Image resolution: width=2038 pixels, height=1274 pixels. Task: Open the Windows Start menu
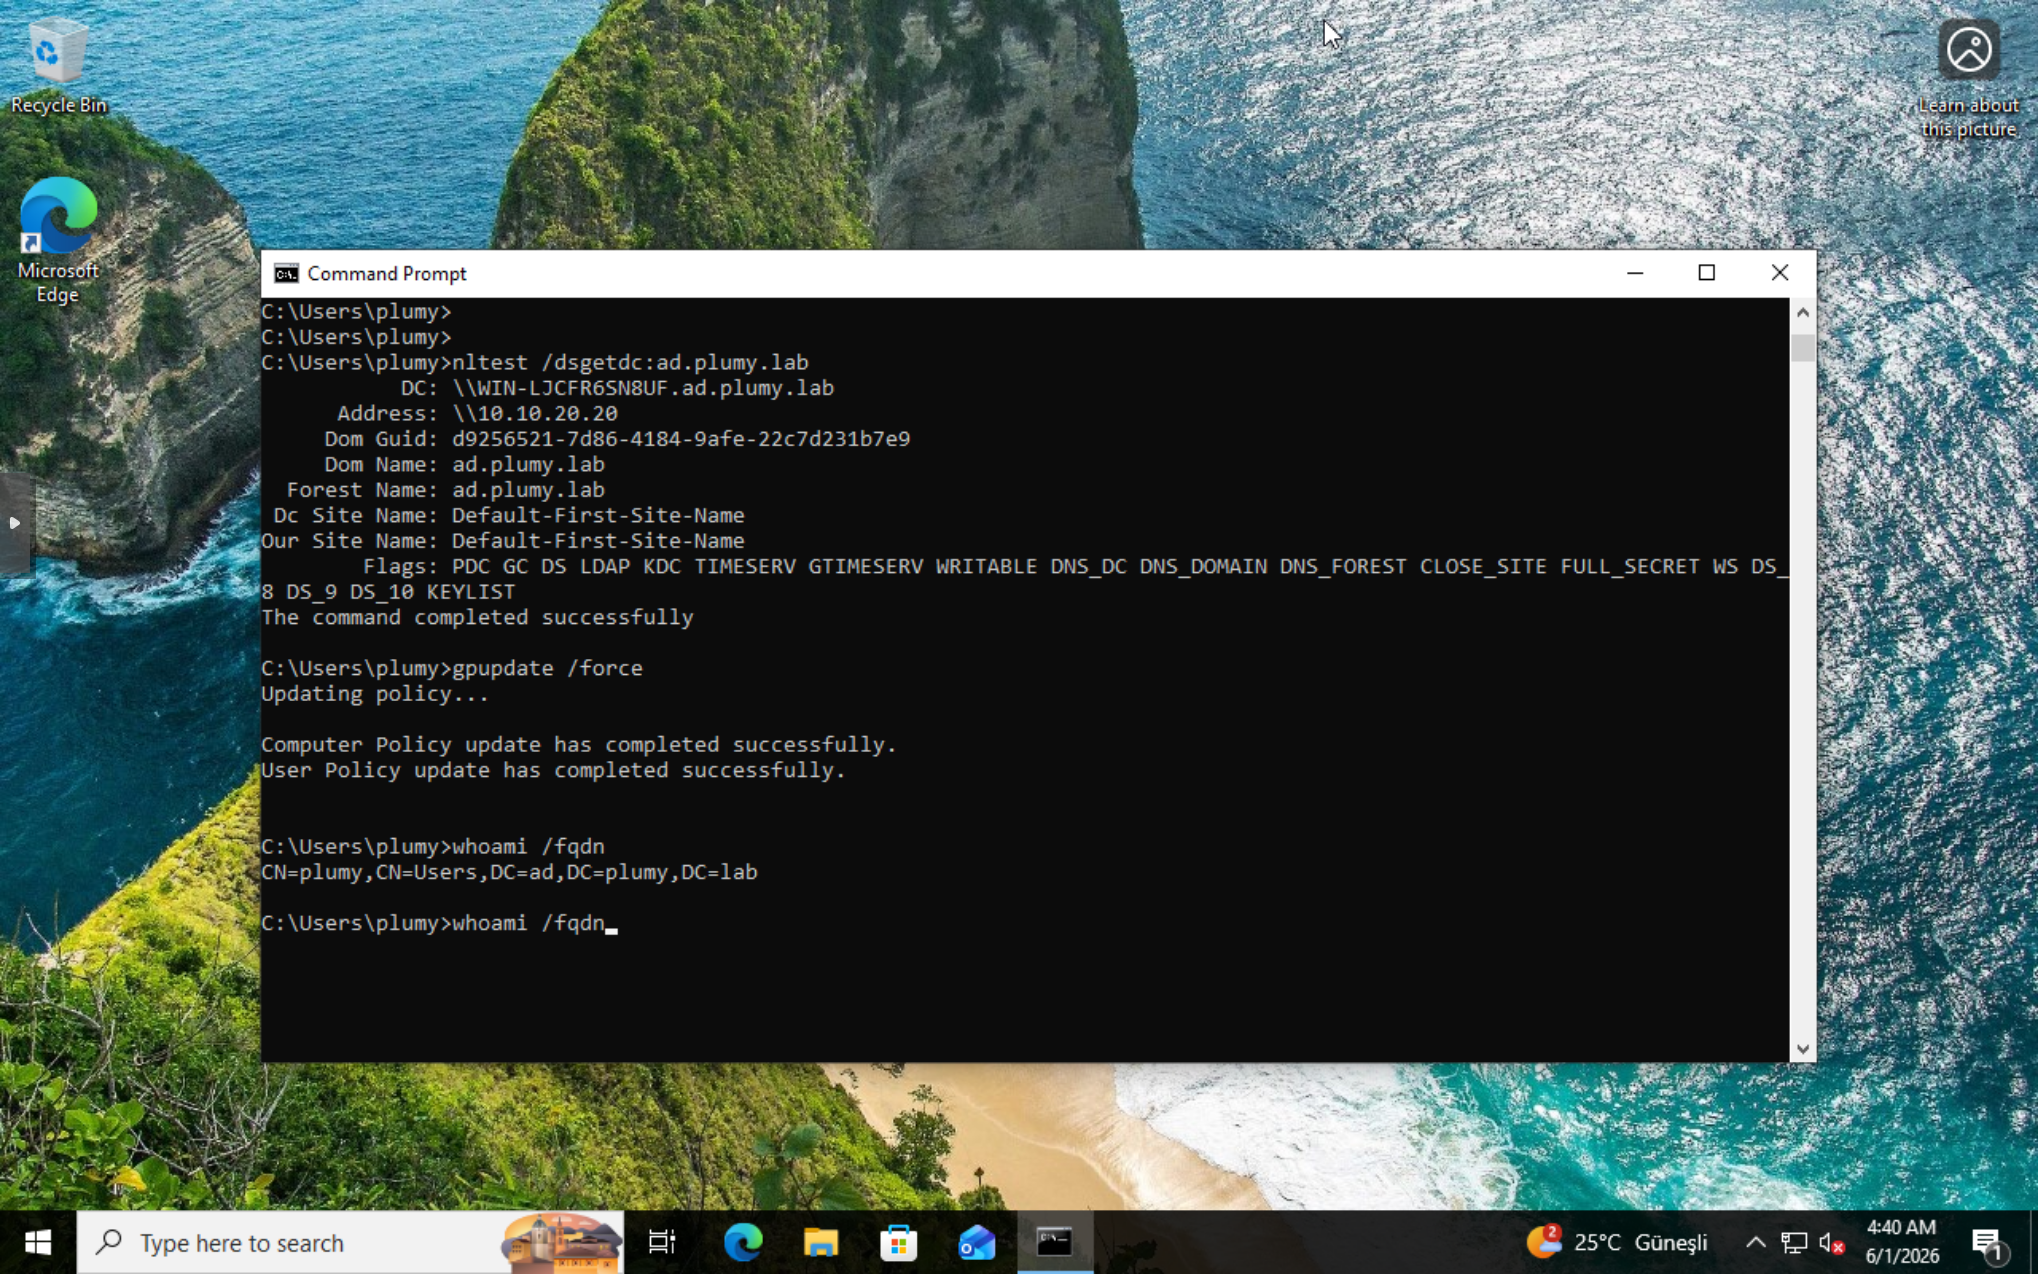tap(38, 1242)
